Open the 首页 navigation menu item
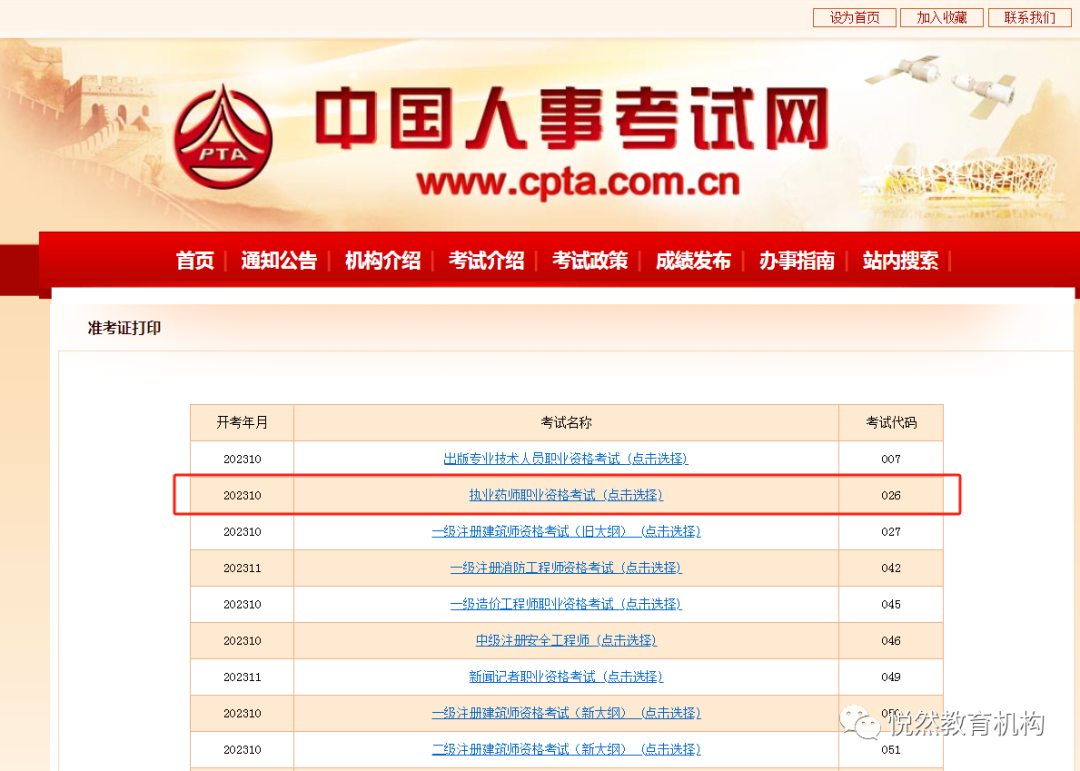Screen dimensions: 1080x771 195,261
